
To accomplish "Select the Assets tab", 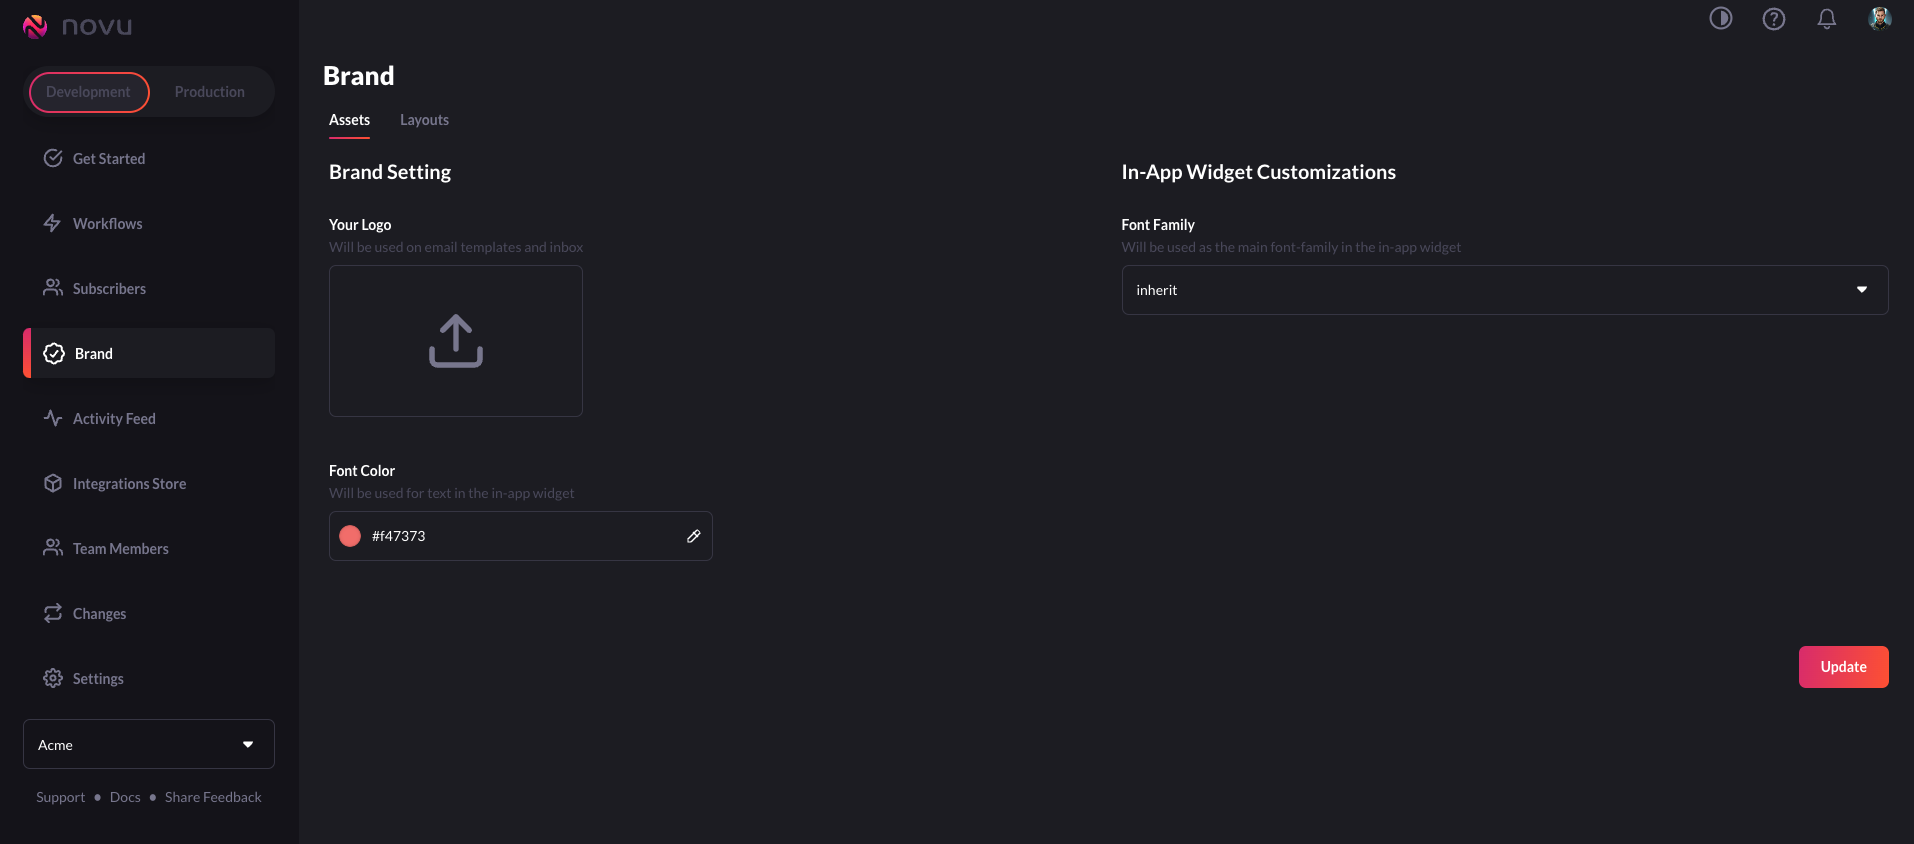I will (349, 120).
